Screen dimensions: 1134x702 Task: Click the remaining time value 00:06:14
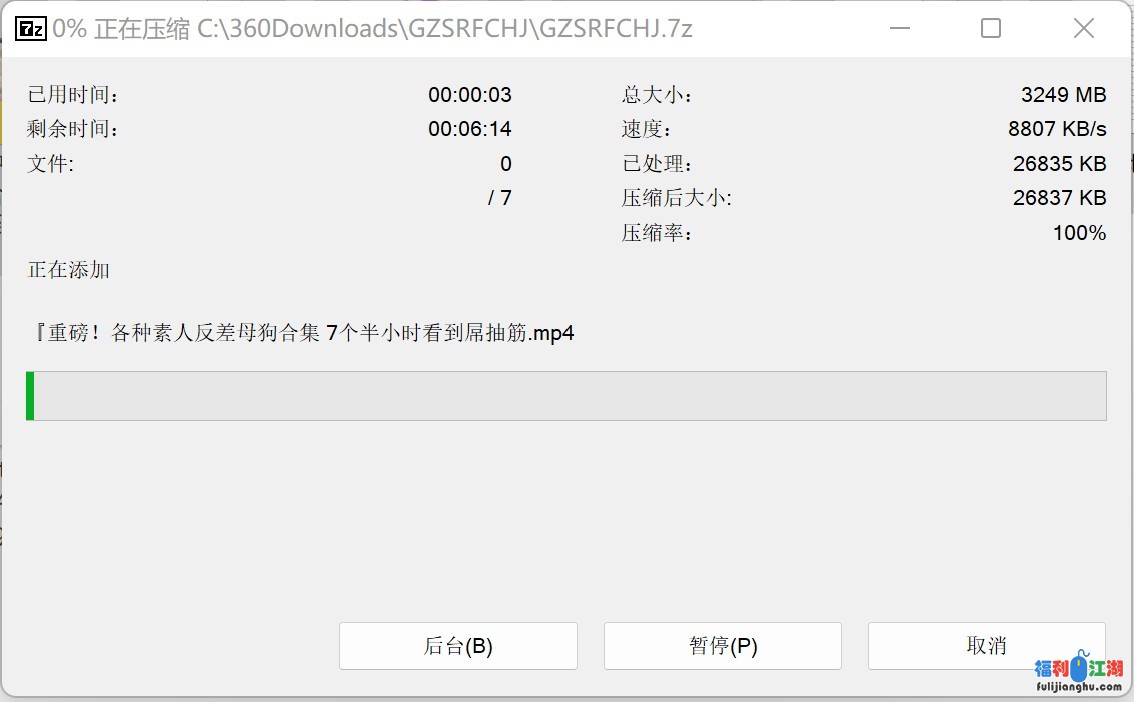click(x=469, y=129)
